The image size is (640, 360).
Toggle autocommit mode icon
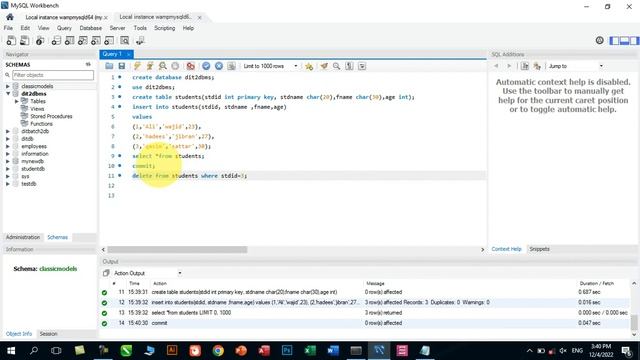tap(231, 66)
